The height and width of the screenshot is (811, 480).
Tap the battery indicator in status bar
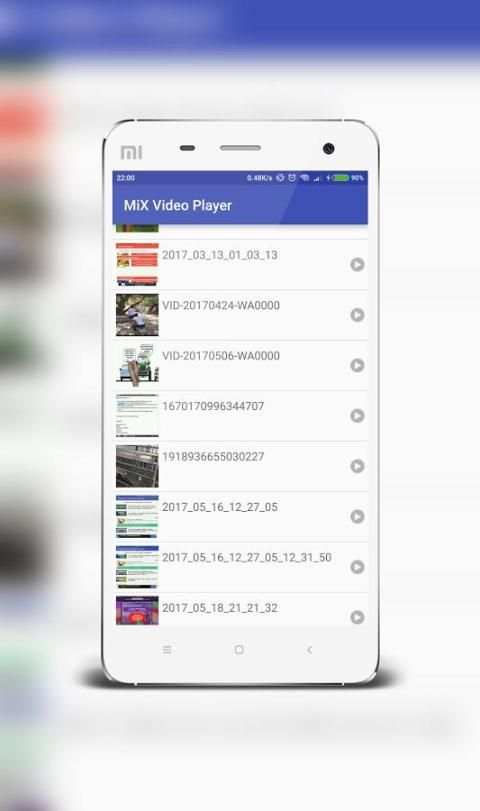coord(340,178)
